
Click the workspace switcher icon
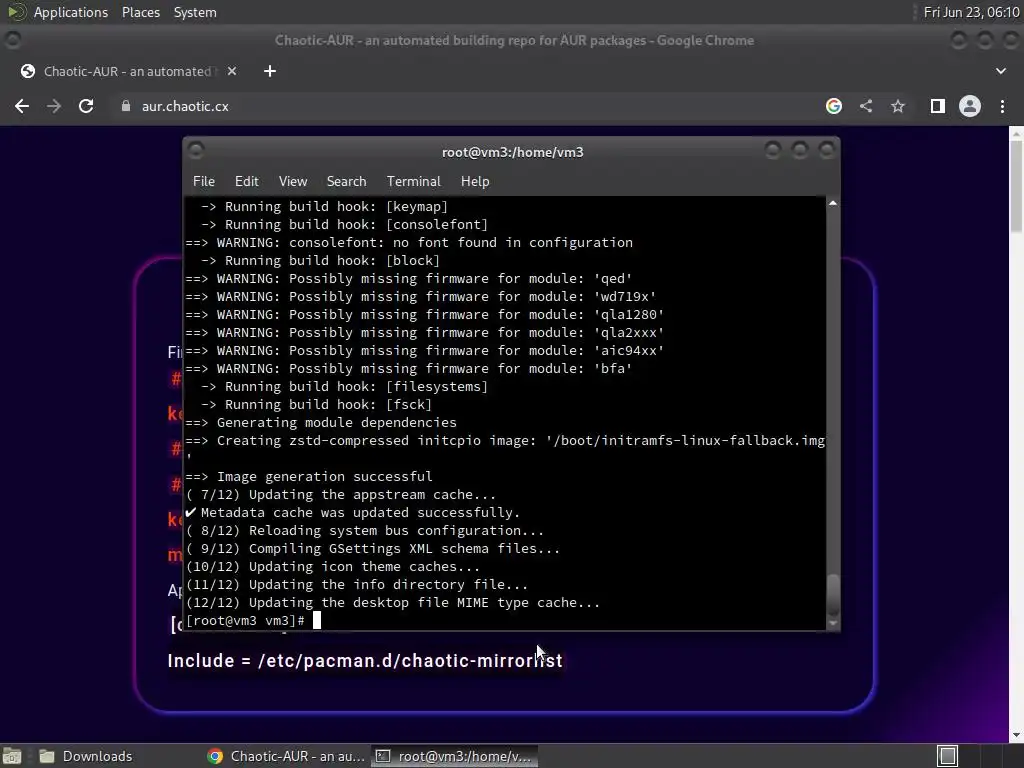pyautogui.click(x=948, y=756)
